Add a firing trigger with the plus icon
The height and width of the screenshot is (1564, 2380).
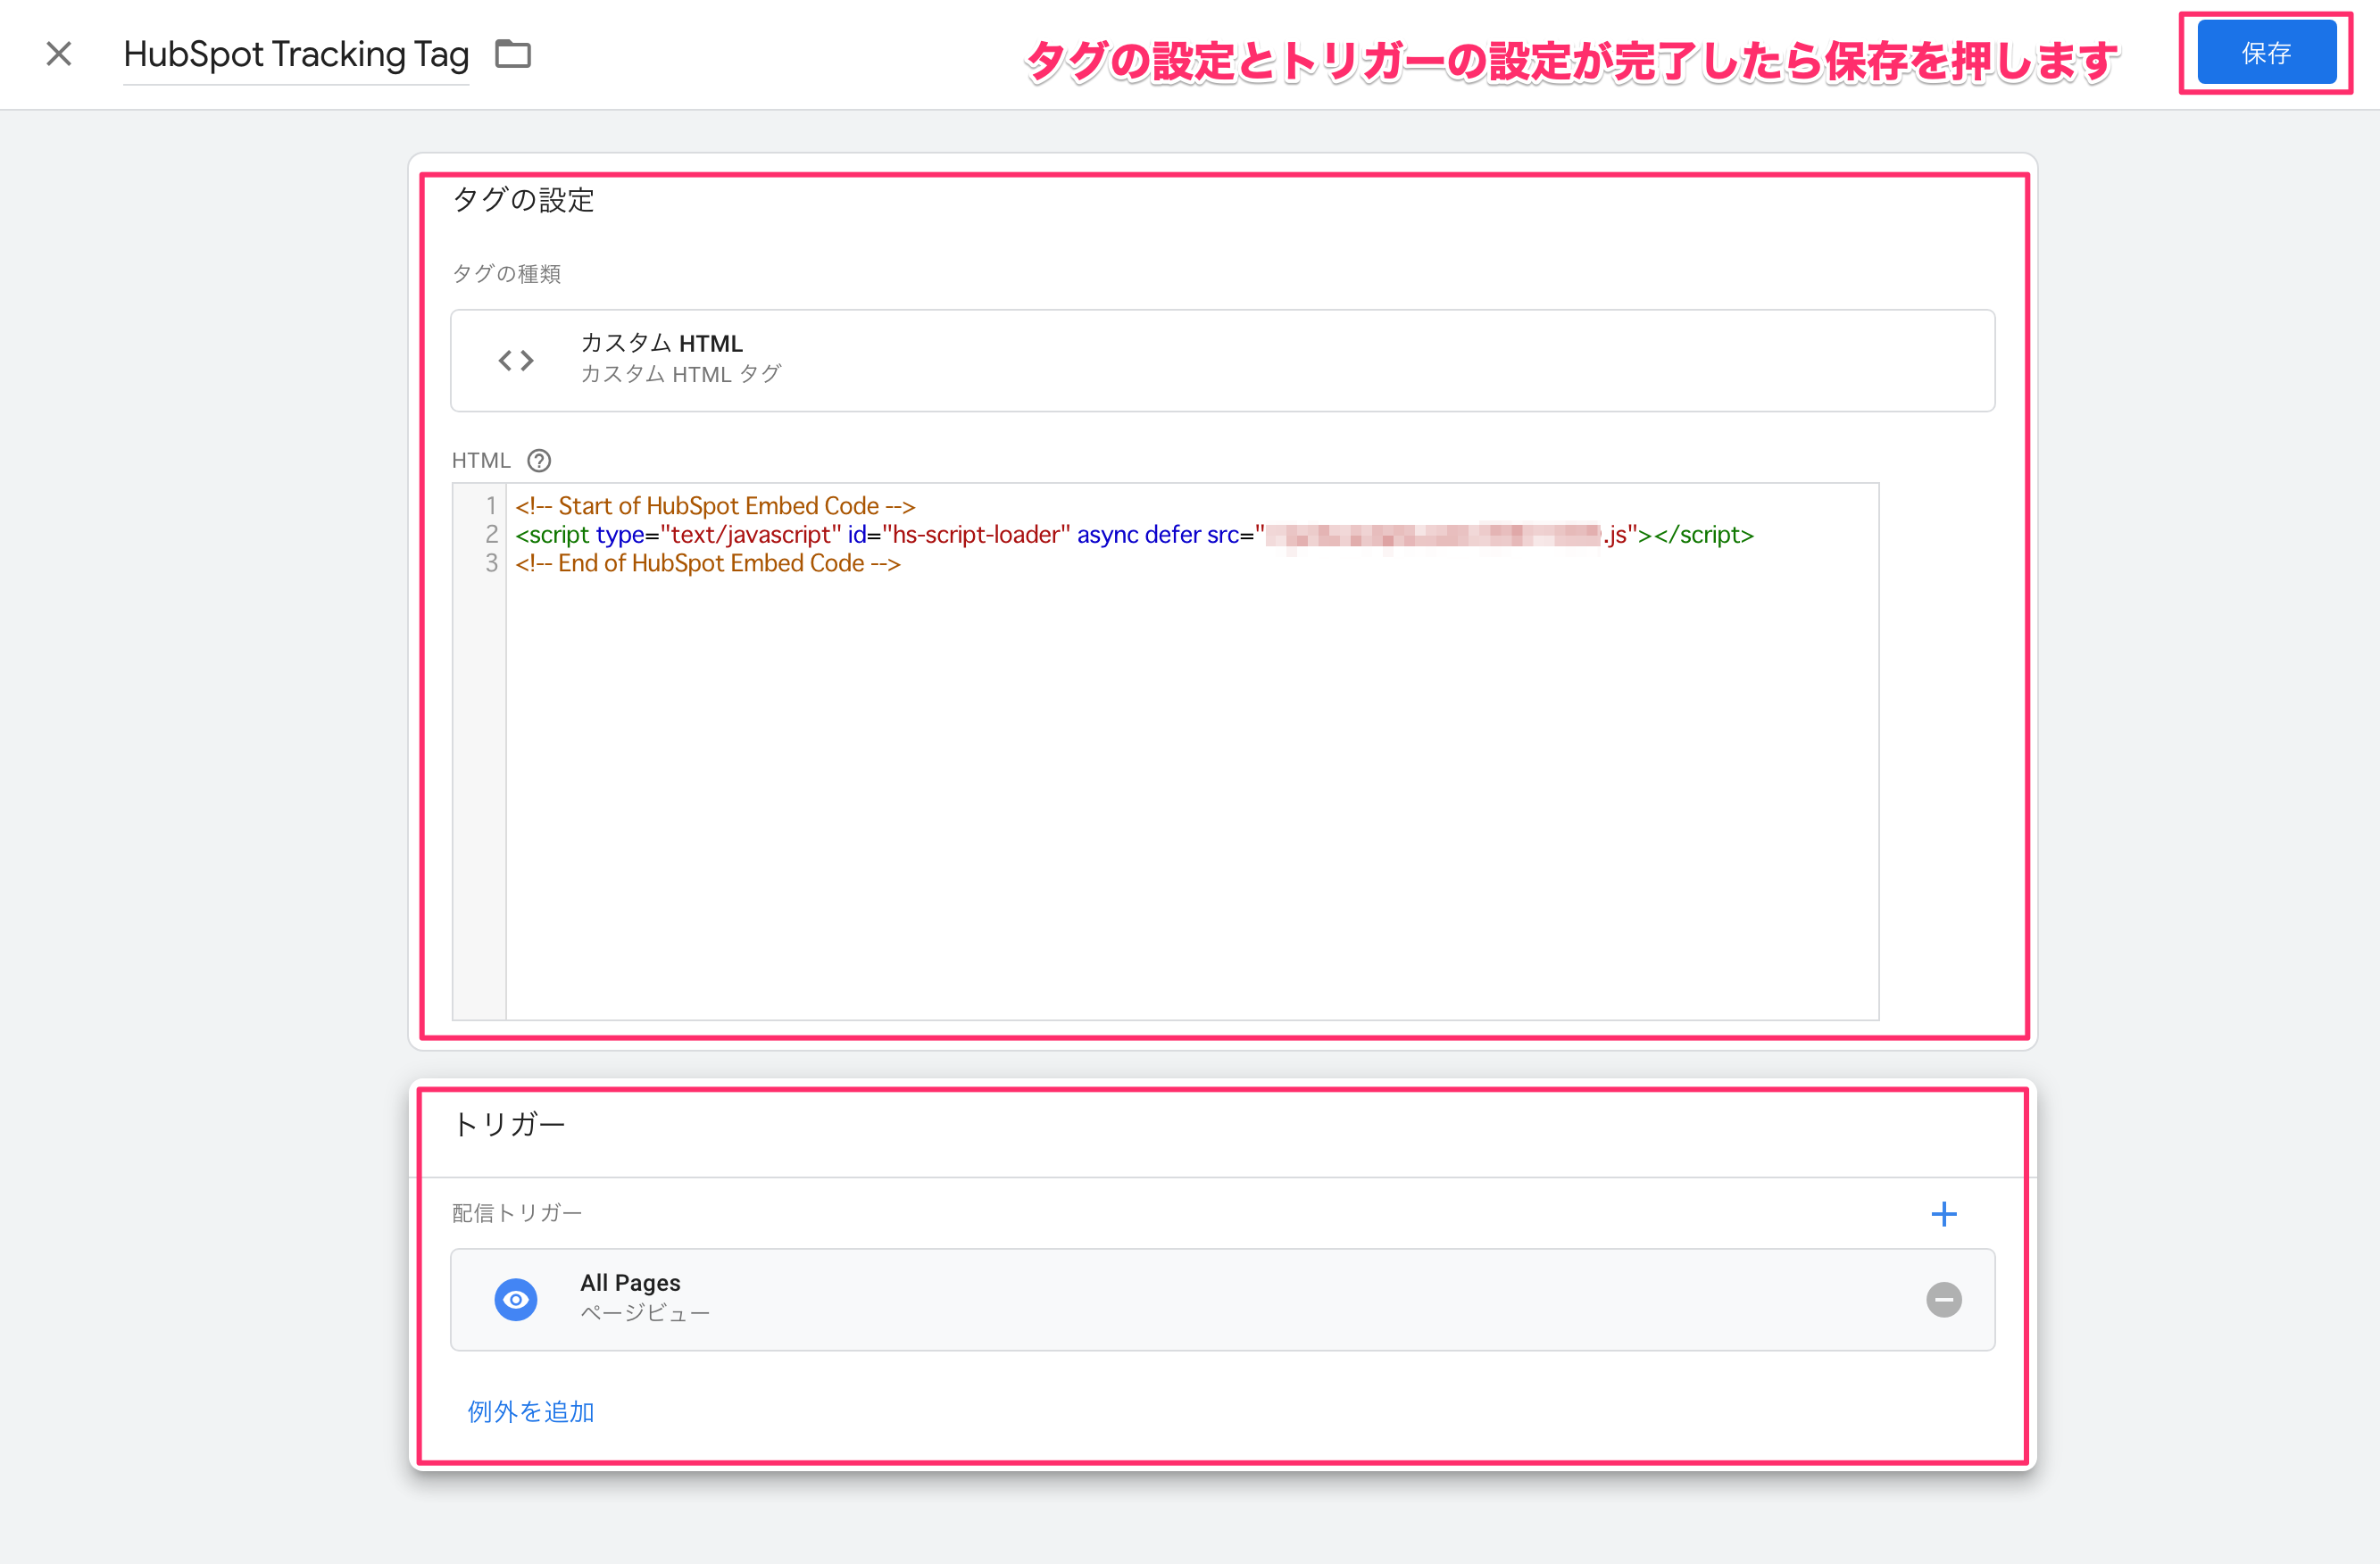pos(1943,1214)
